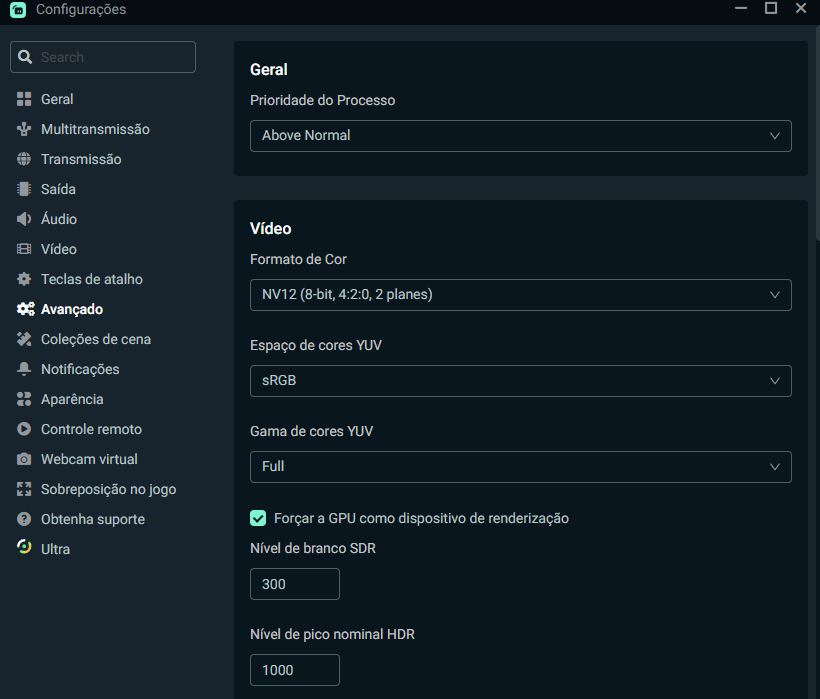
Task: Go to the Saída settings section
Action: (58, 189)
